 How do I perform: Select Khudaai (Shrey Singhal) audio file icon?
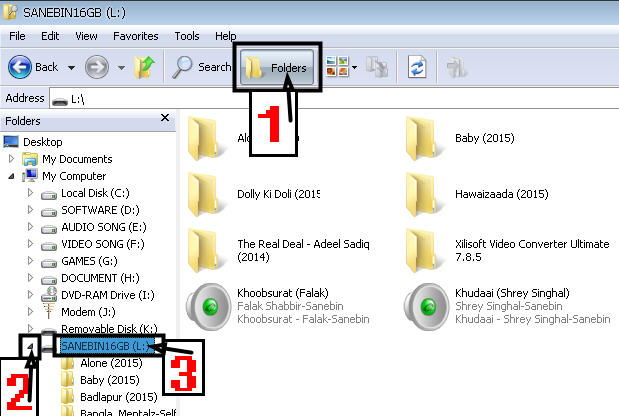point(426,306)
